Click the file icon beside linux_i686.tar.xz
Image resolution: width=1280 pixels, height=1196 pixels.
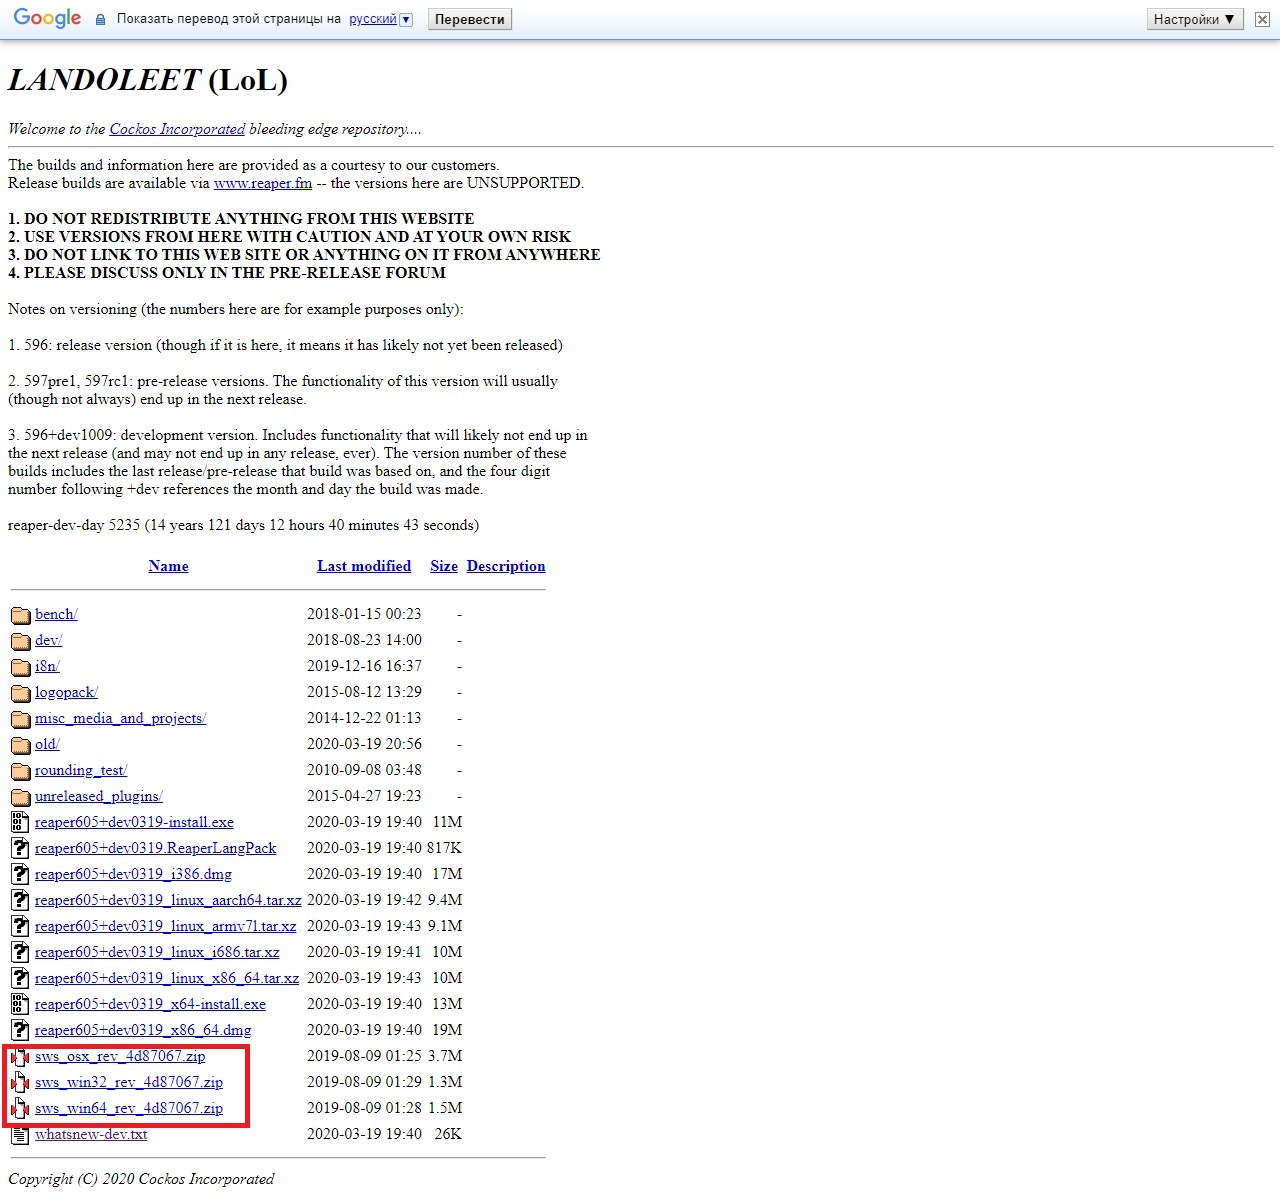pos(20,952)
